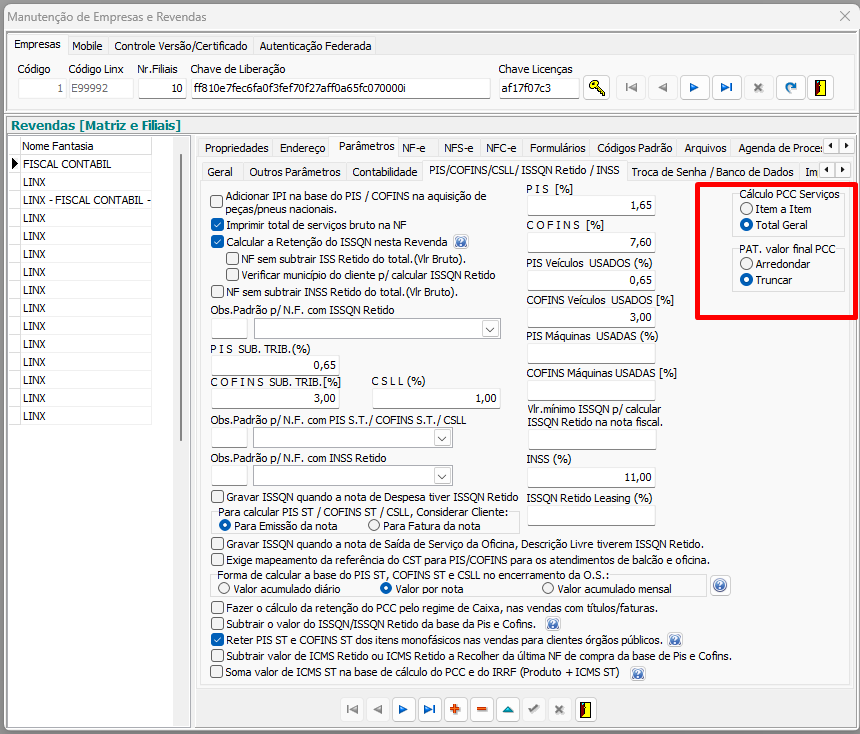The width and height of the screenshot is (860, 734).
Task: Click cancel X in bottom navigator
Action: (559, 709)
